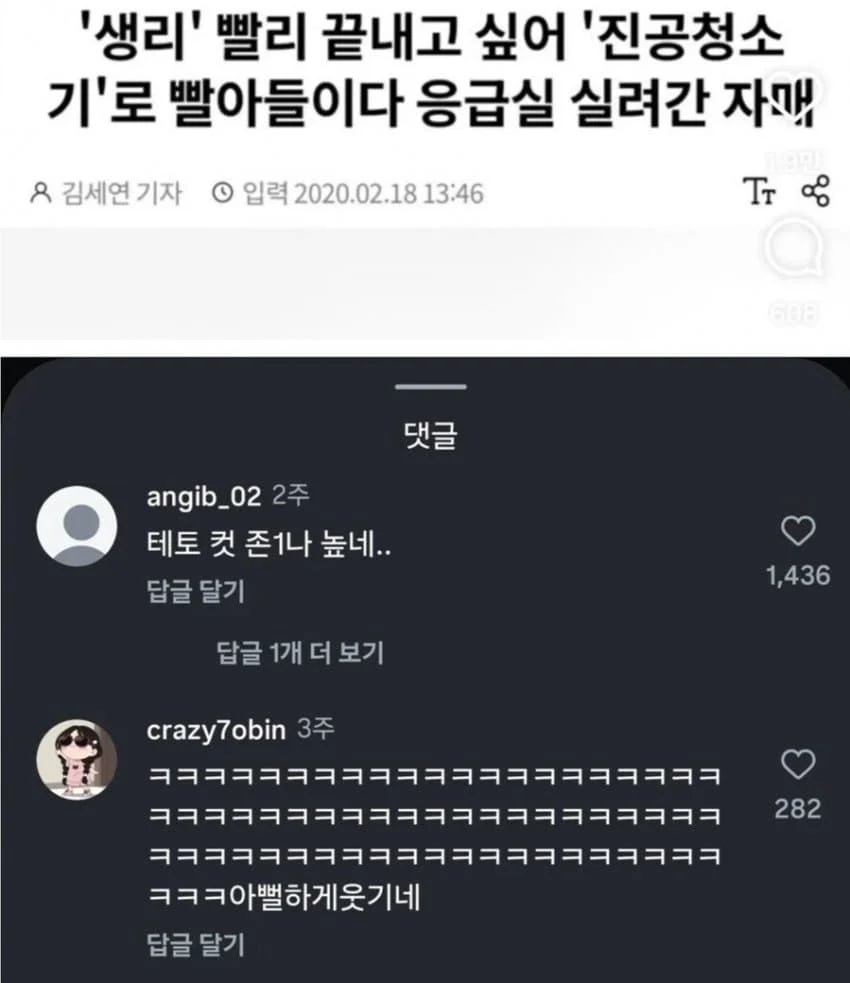
Task: Expand the 답글 1개 더 보기 replies
Action: [x=300, y=653]
